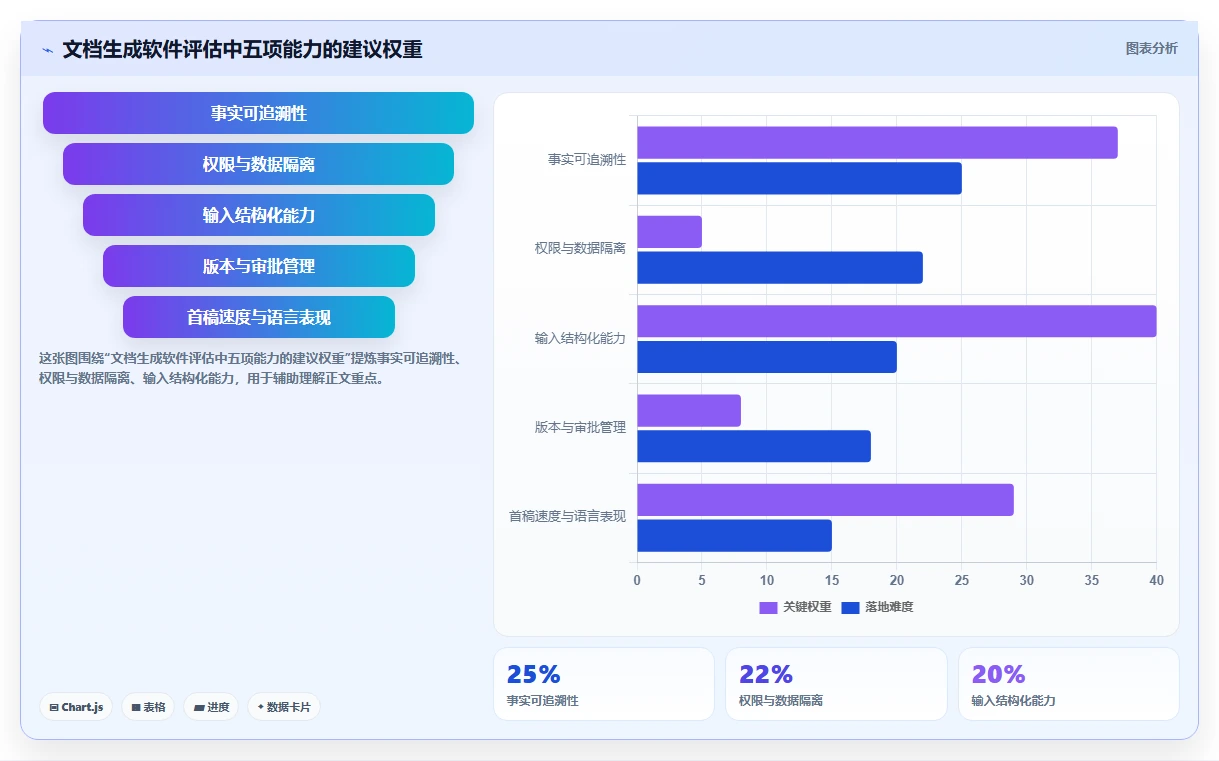This screenshot has height=761, width=1219.
Task: Click the purple 首稿速度与语言表现 chart bar
Action: pos(825,500)
